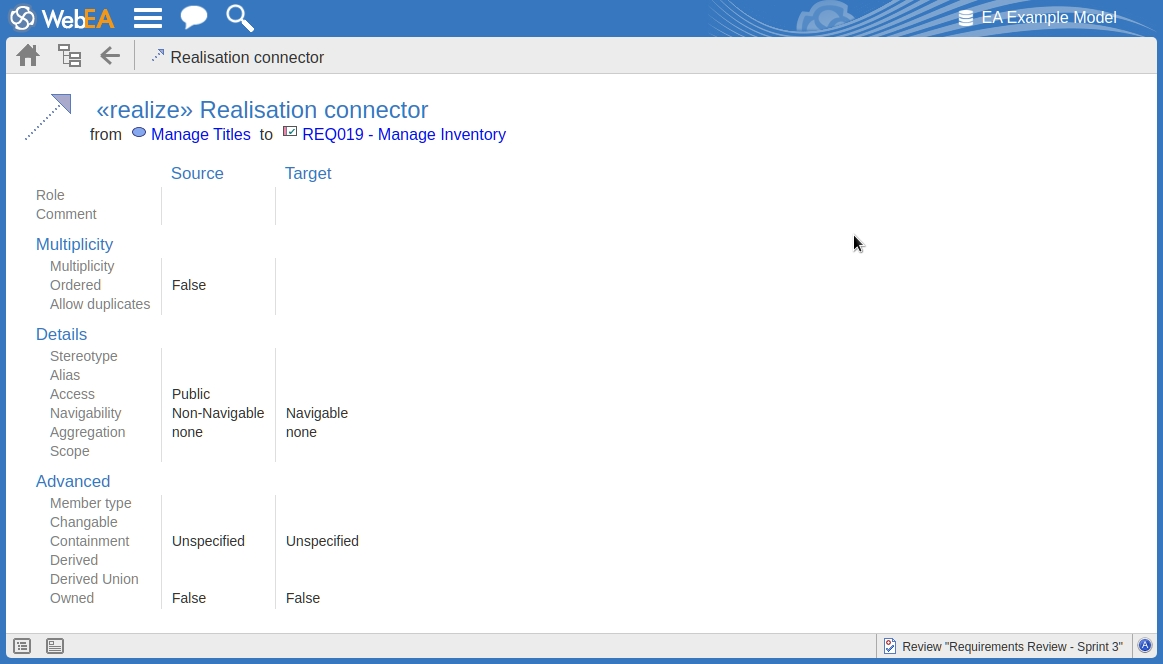The image size is (1163, 664).
Task: Collapse the Multiplicity section heading
Action: click(74, 244)
